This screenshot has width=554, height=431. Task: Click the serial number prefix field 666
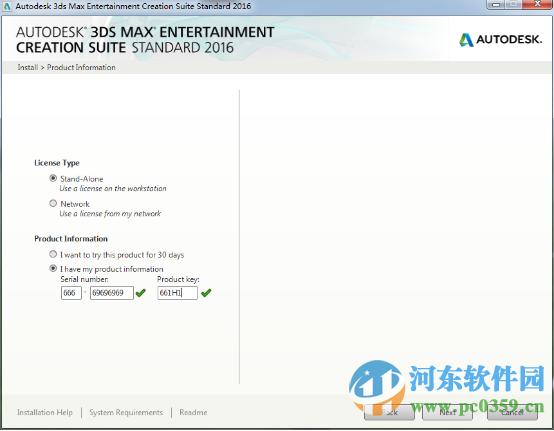point(71,293)
